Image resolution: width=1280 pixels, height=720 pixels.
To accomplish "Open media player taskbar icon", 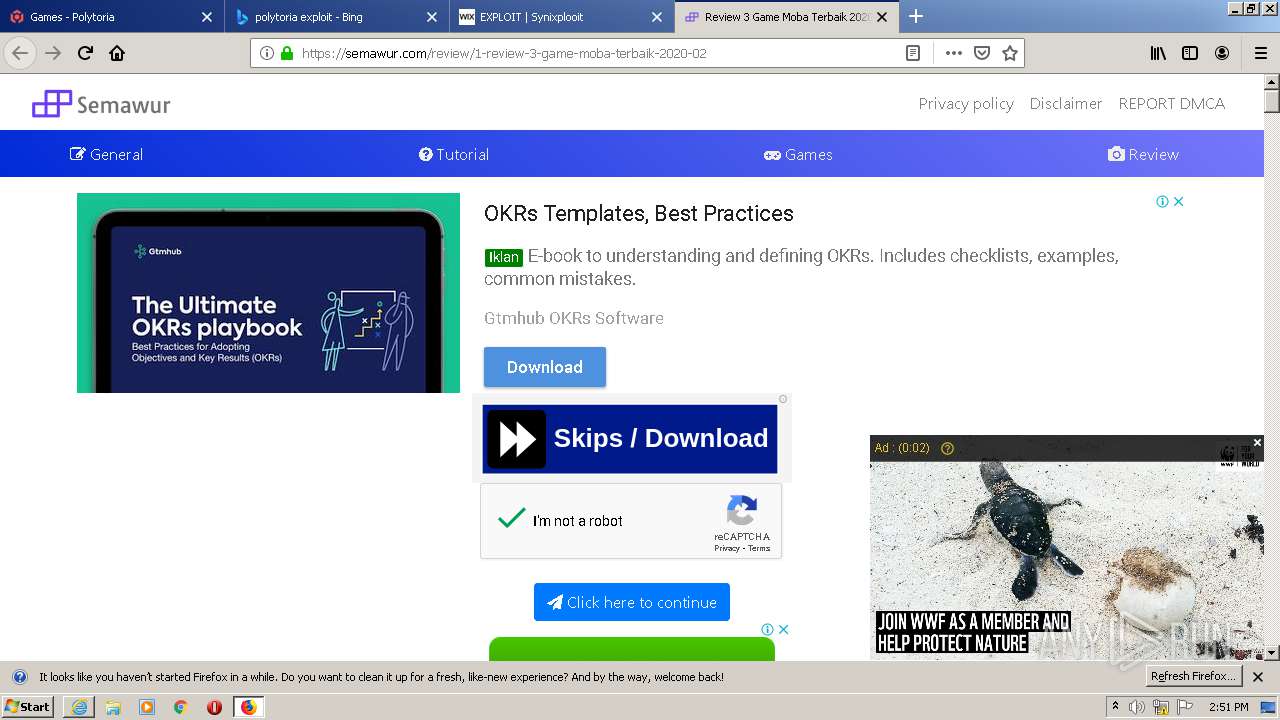I will 147,707.
